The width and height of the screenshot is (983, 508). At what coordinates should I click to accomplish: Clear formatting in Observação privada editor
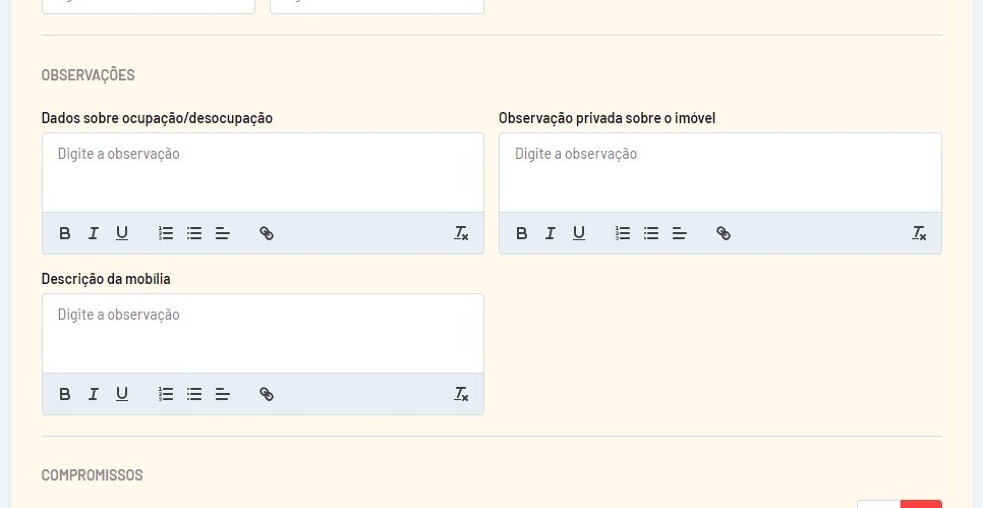point(919,233)
